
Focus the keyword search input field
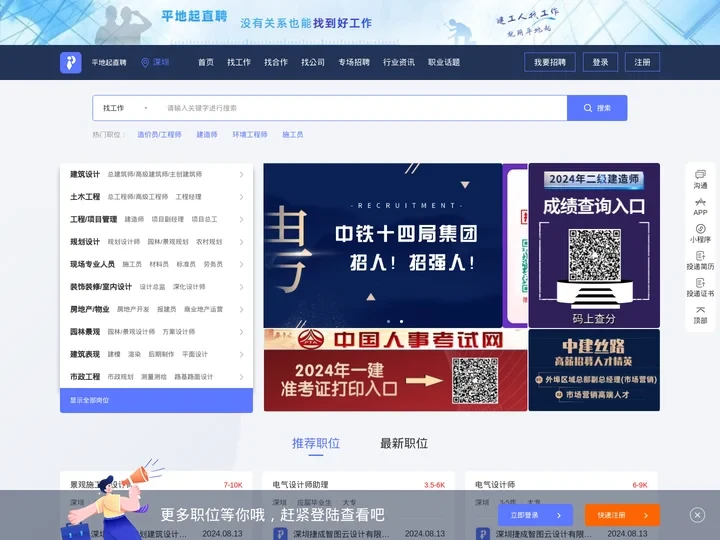(363, 108)
